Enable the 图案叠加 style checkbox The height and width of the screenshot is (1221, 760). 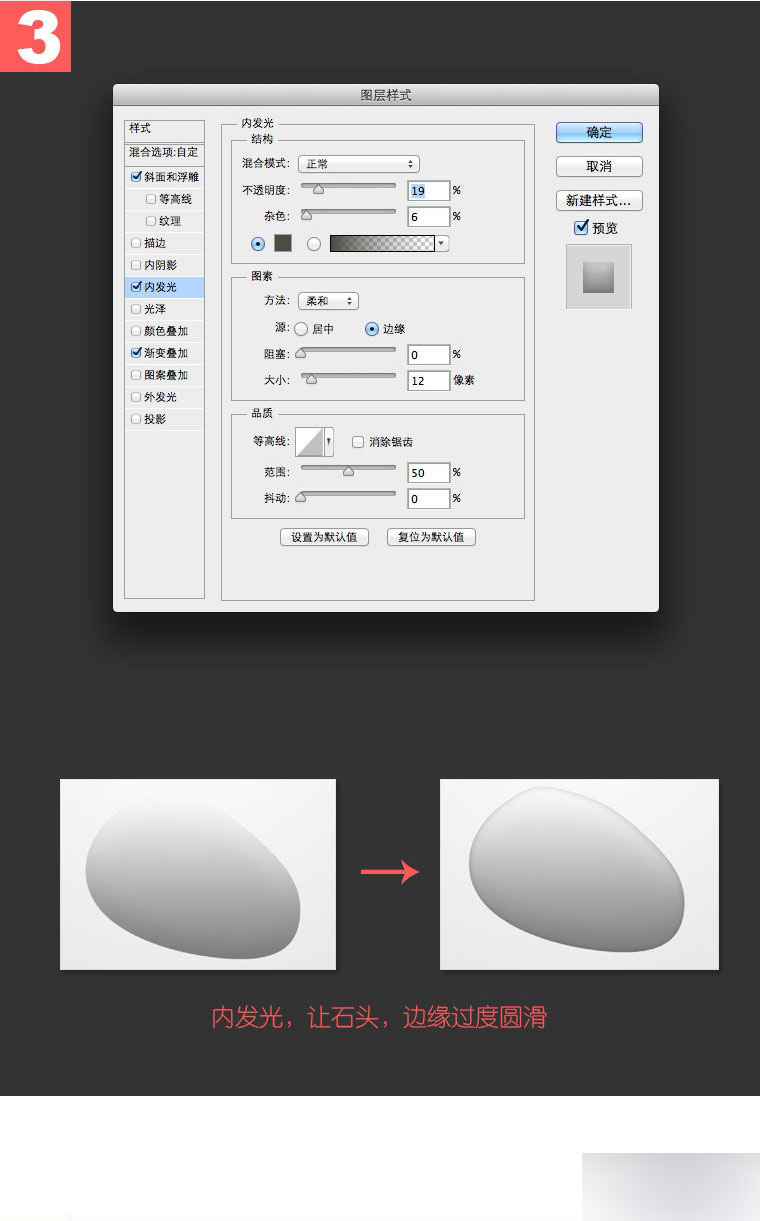click(x=136, y=375)
